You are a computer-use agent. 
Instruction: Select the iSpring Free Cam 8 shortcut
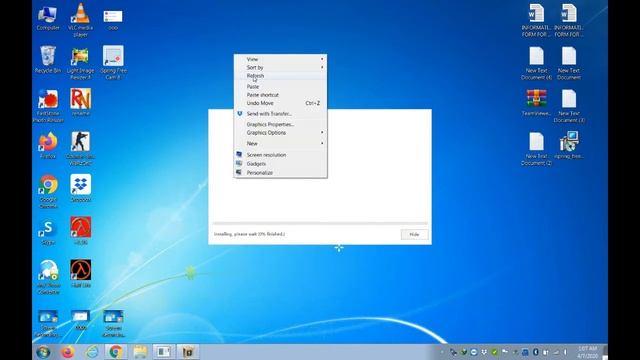tap(113, 62)
